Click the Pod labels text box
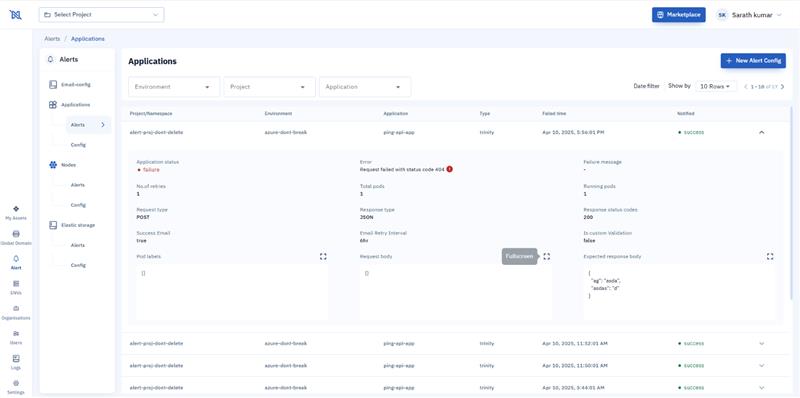 pos(232,292)
